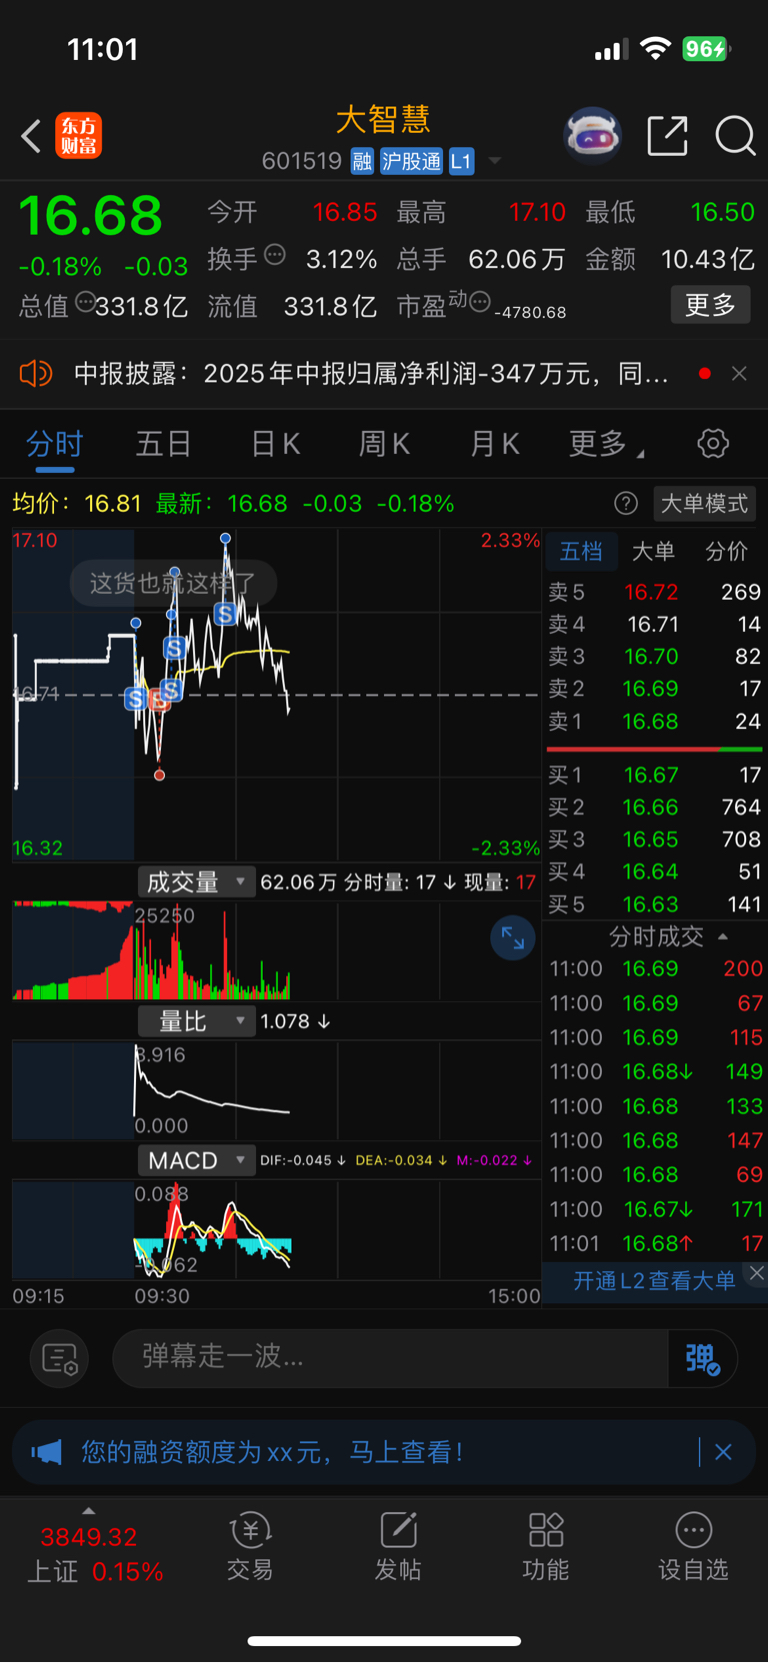
Task: Tap the share export icon
Action: 667,136
